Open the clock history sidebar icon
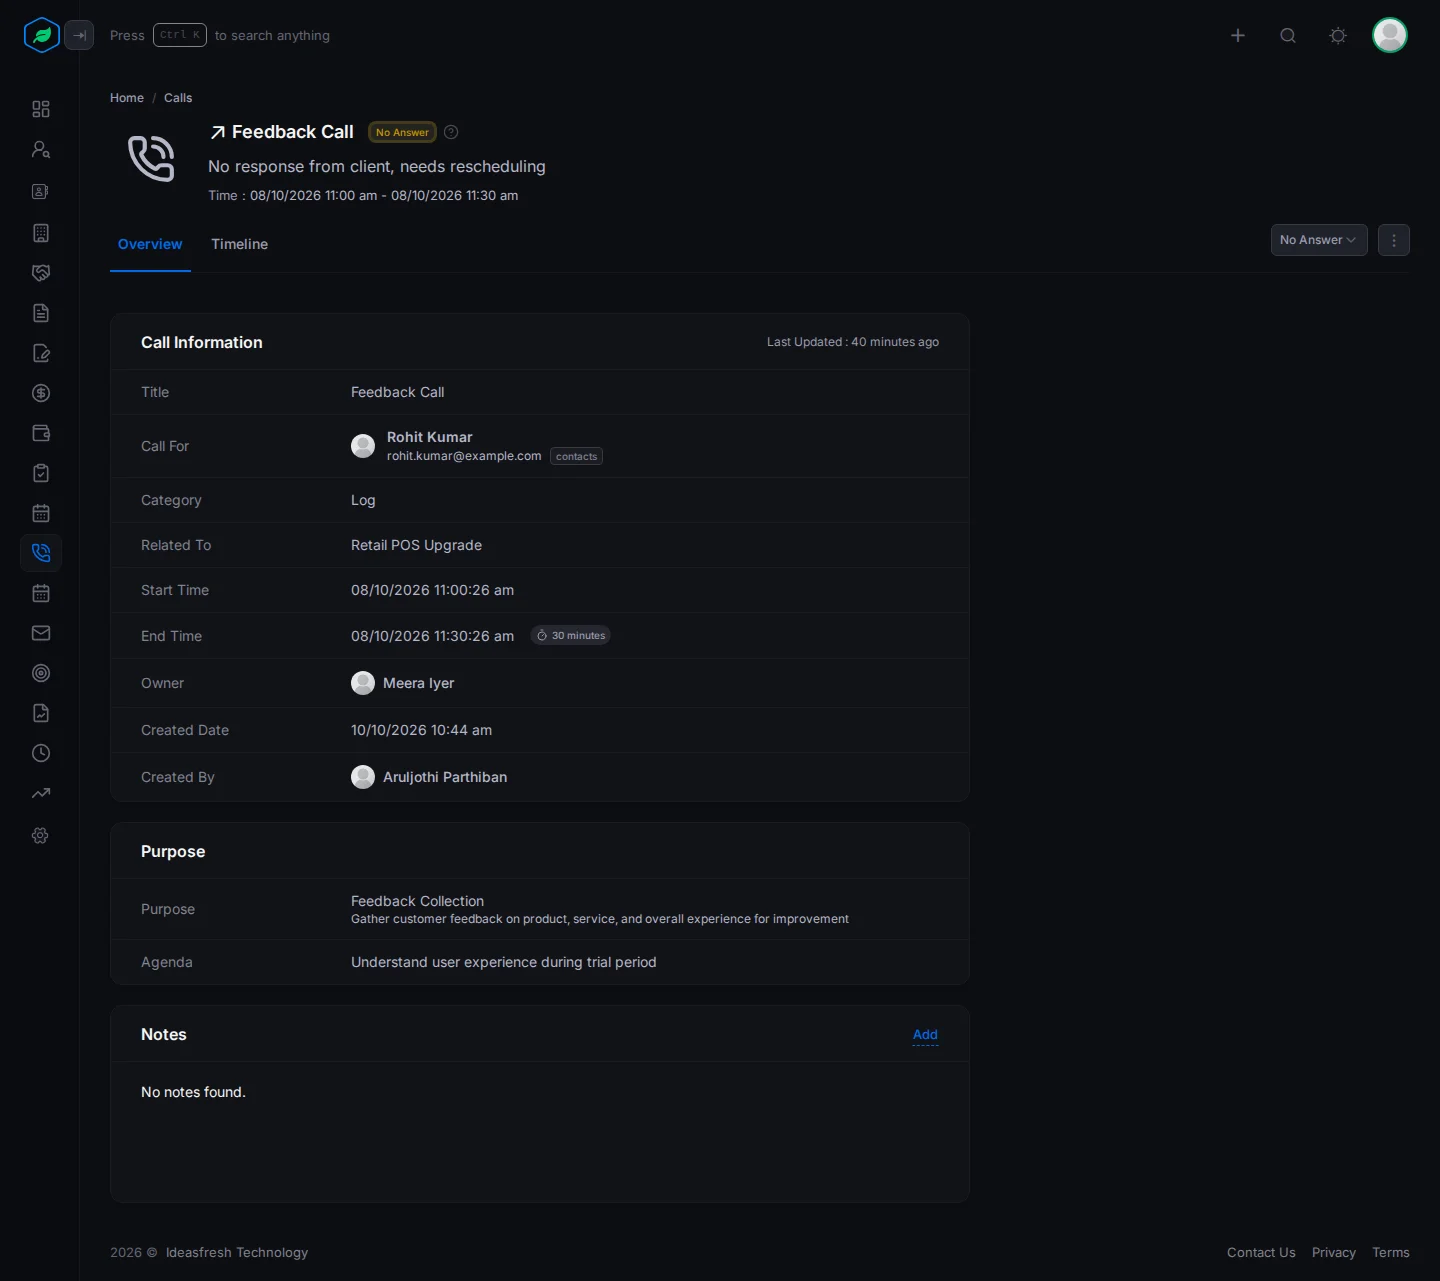The width and height of the screenshot is (1440, 1281). click(x=41, y=753)
